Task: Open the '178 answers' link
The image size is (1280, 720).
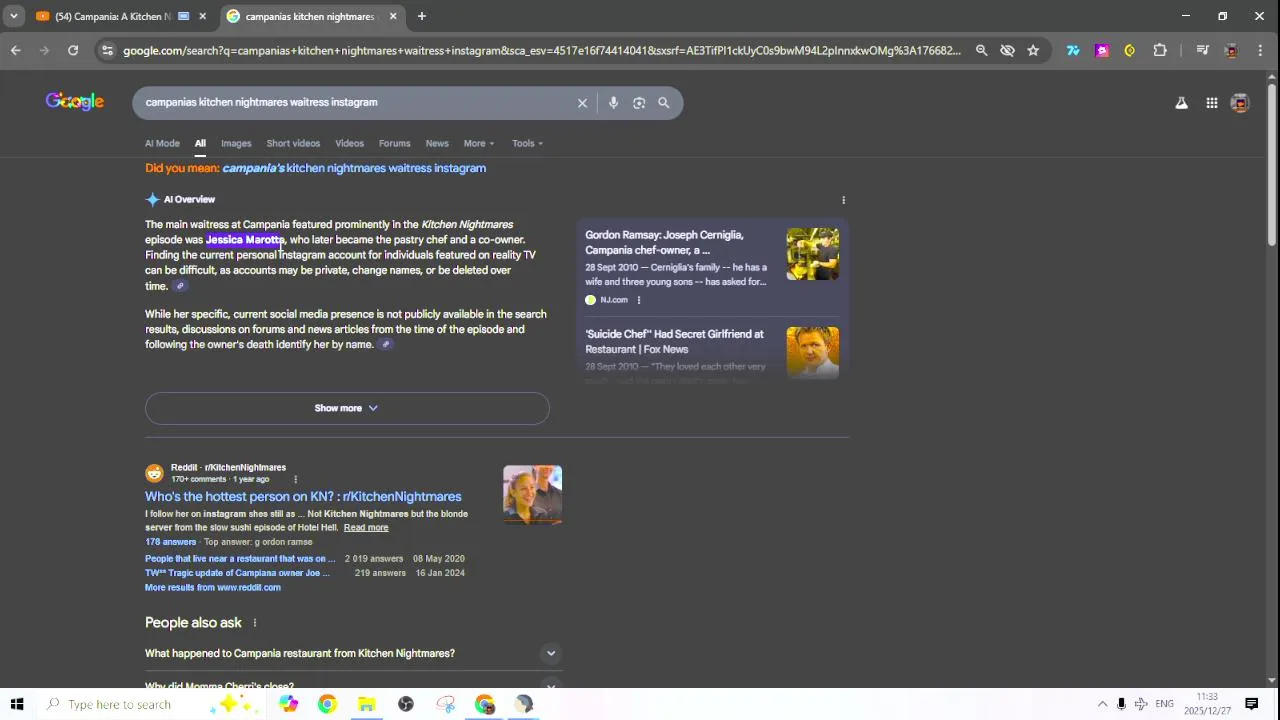Action: (170, 542)
